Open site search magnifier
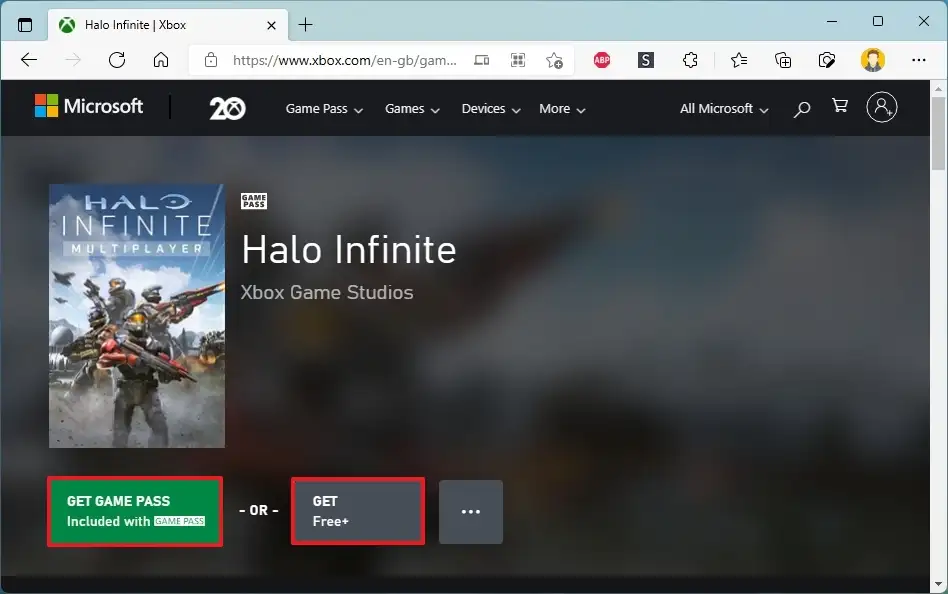The width and height of the screenshot is (948, 594). 802,109
